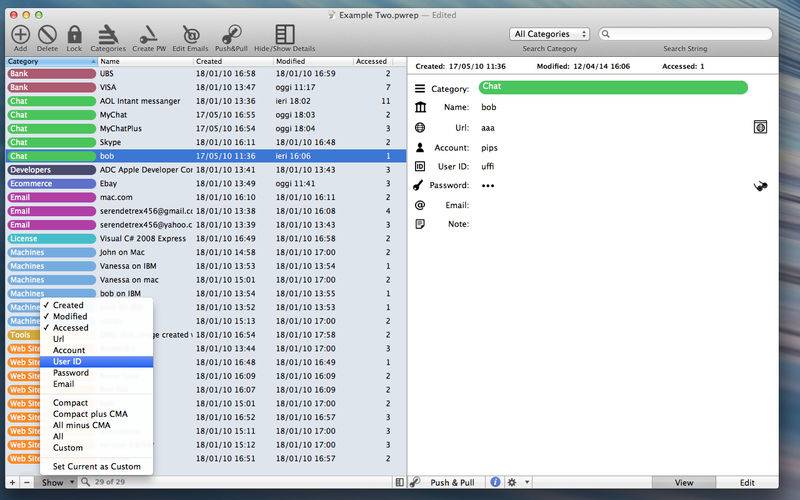Open the All Categories dropdown
This screenshot has width=800, height=500.
[x=549, y=34]
